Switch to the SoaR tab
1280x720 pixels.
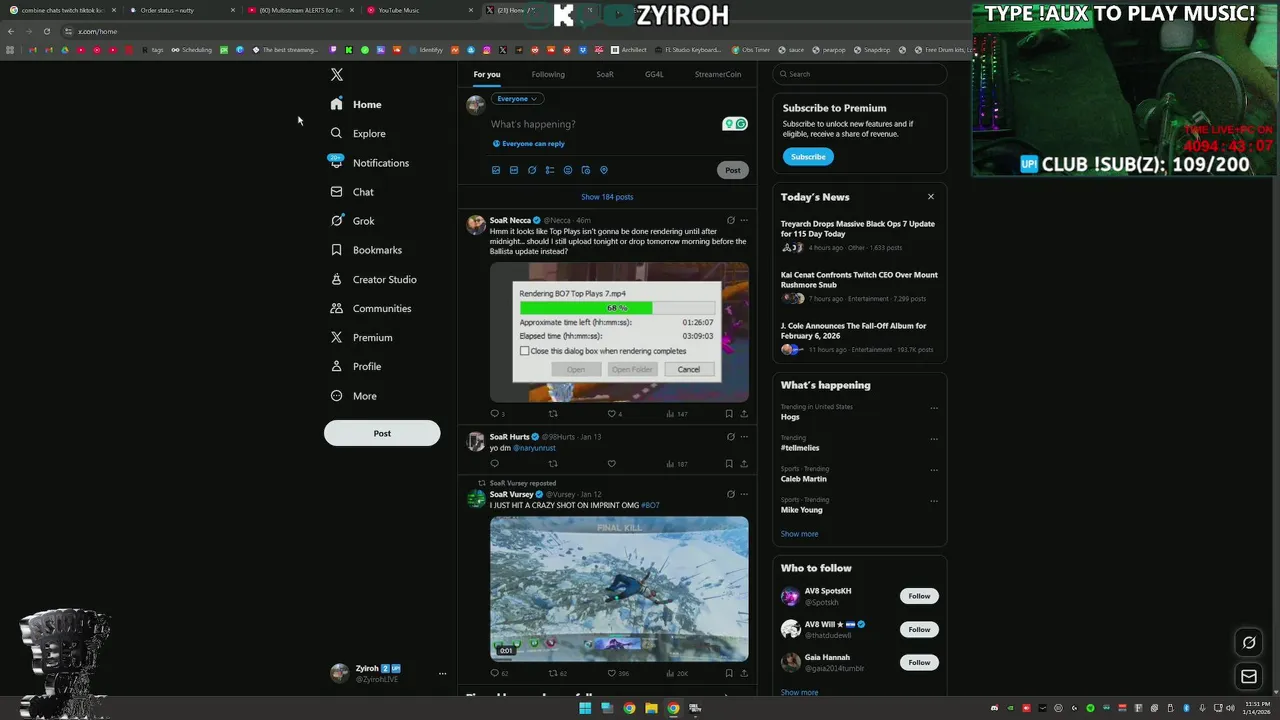tap(605, 74)
